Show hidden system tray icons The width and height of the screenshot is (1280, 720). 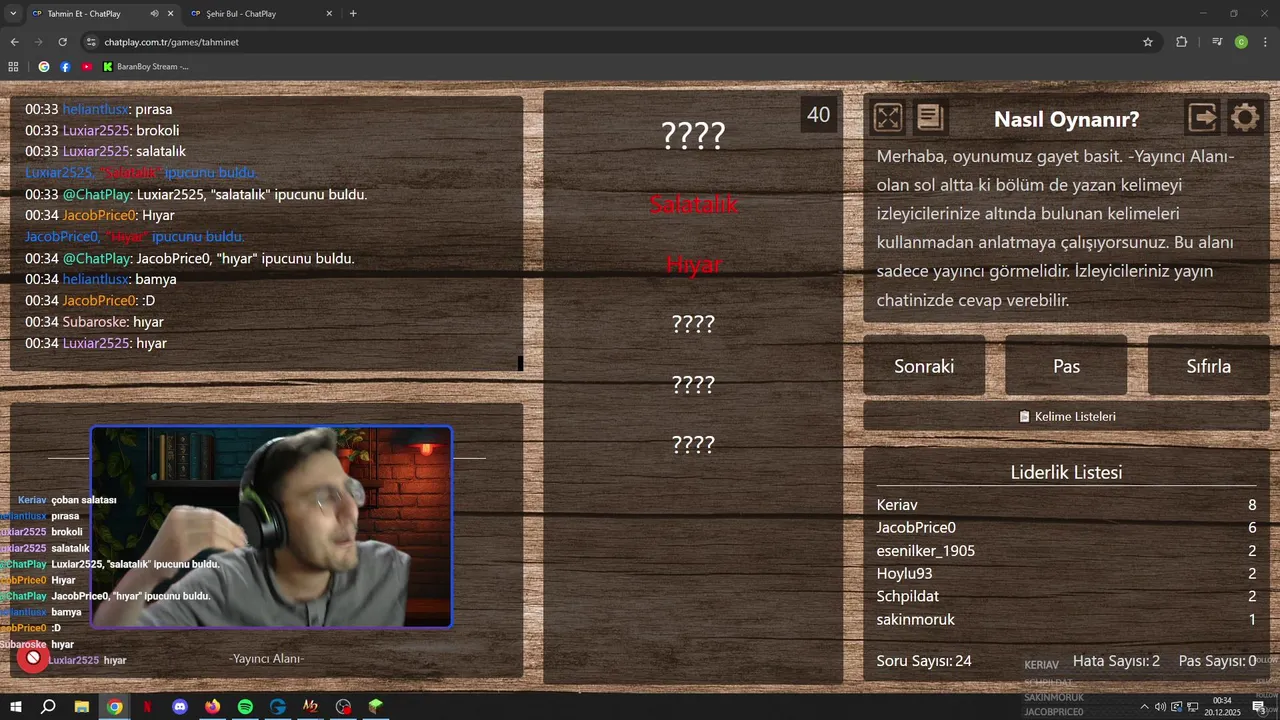point(1144,707)
